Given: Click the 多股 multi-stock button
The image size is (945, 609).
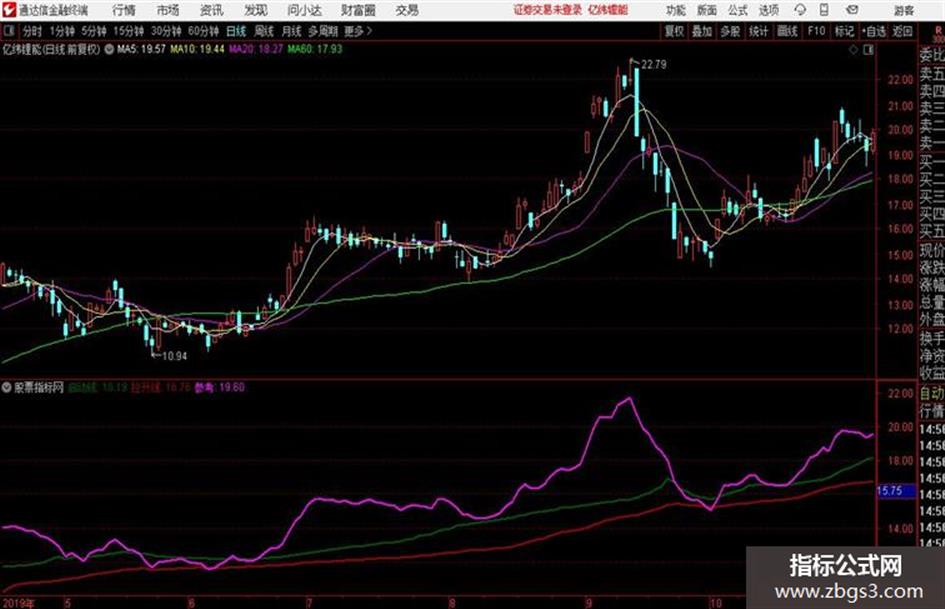Looking at the screenshot, I should tap(730, 31).
